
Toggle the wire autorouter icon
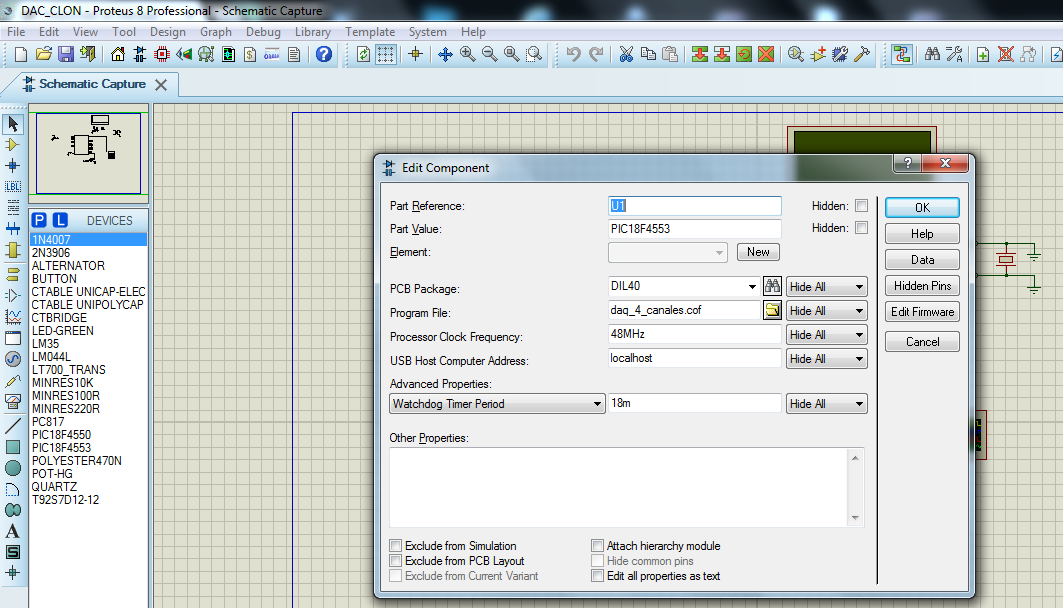click(902, 54)
